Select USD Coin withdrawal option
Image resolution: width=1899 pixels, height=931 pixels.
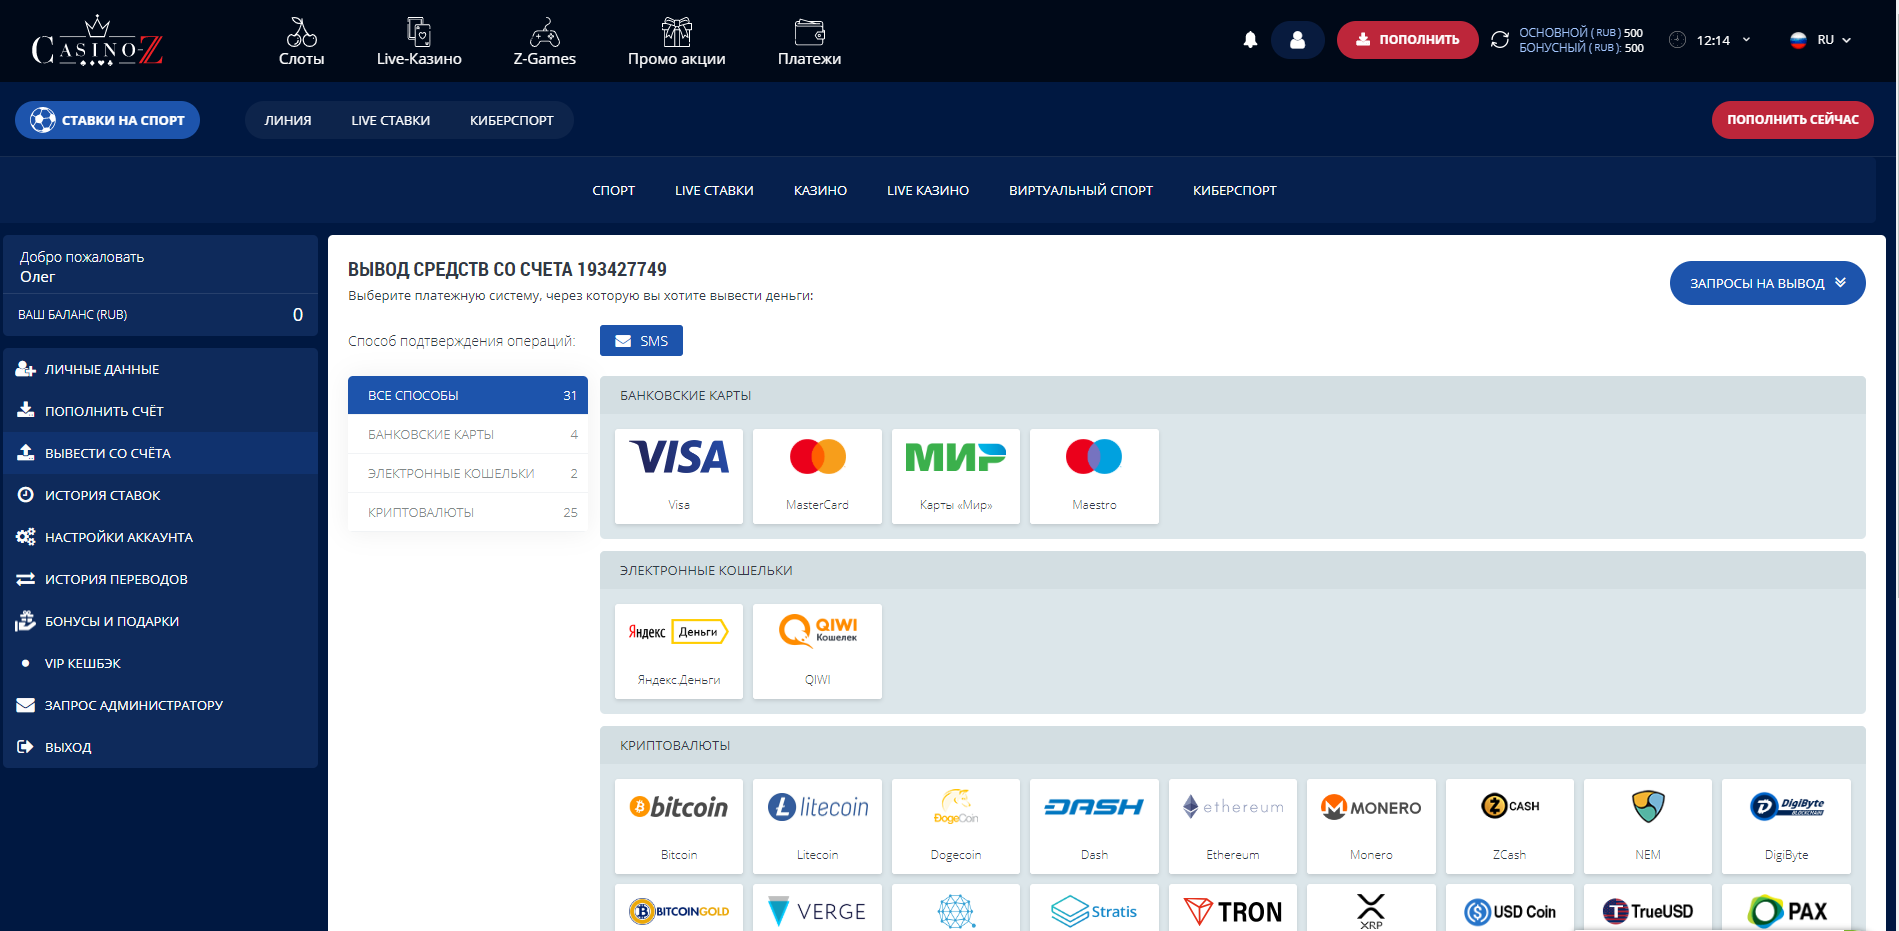pyautogui.click(x=1510, y=908)
